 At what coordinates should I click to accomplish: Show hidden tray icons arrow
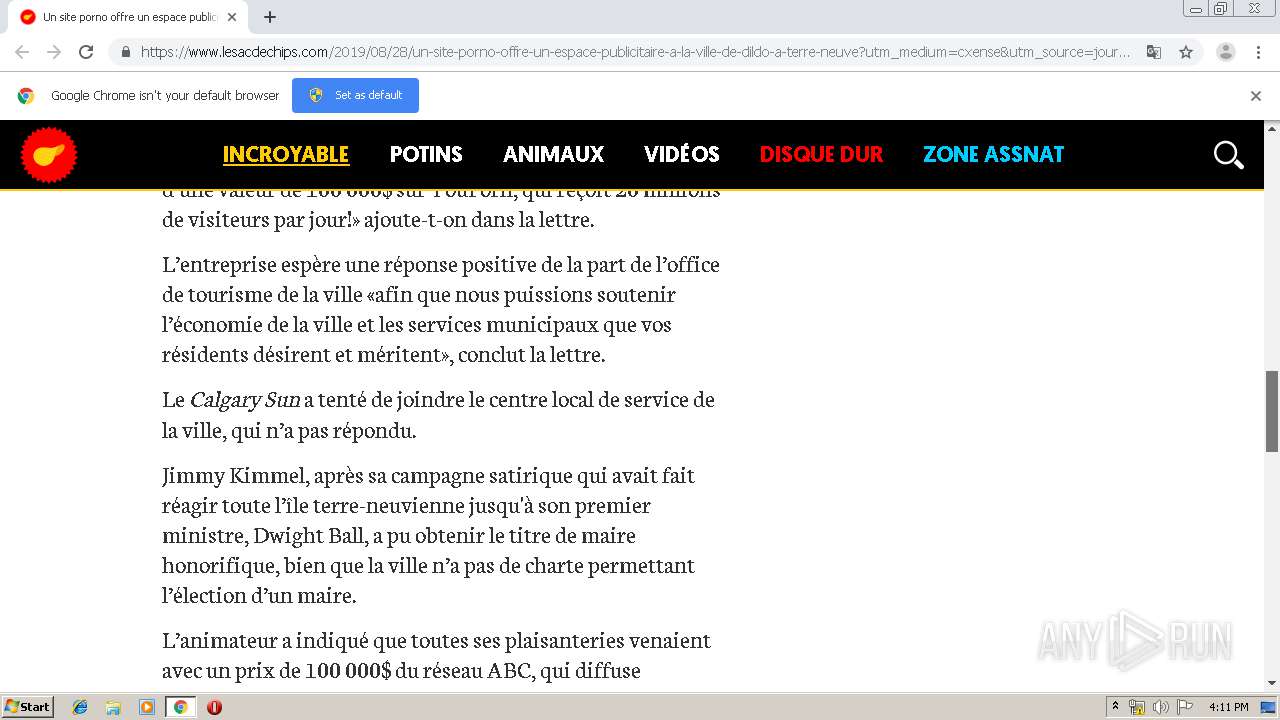(1115, 707)
